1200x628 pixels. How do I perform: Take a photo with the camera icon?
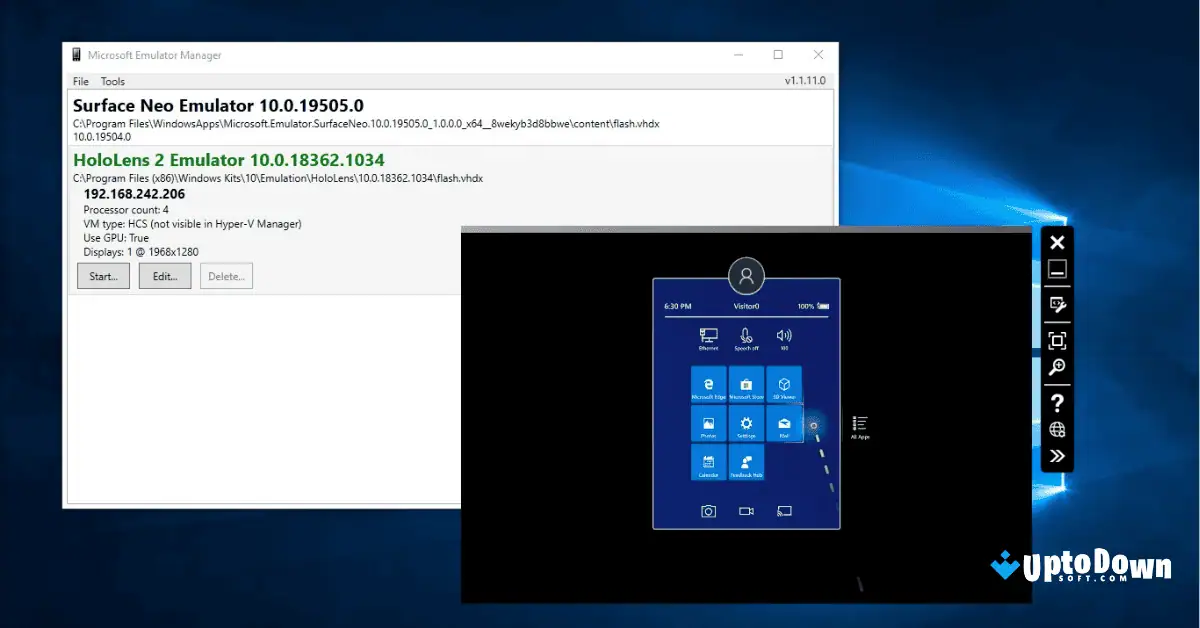[709, 510]
